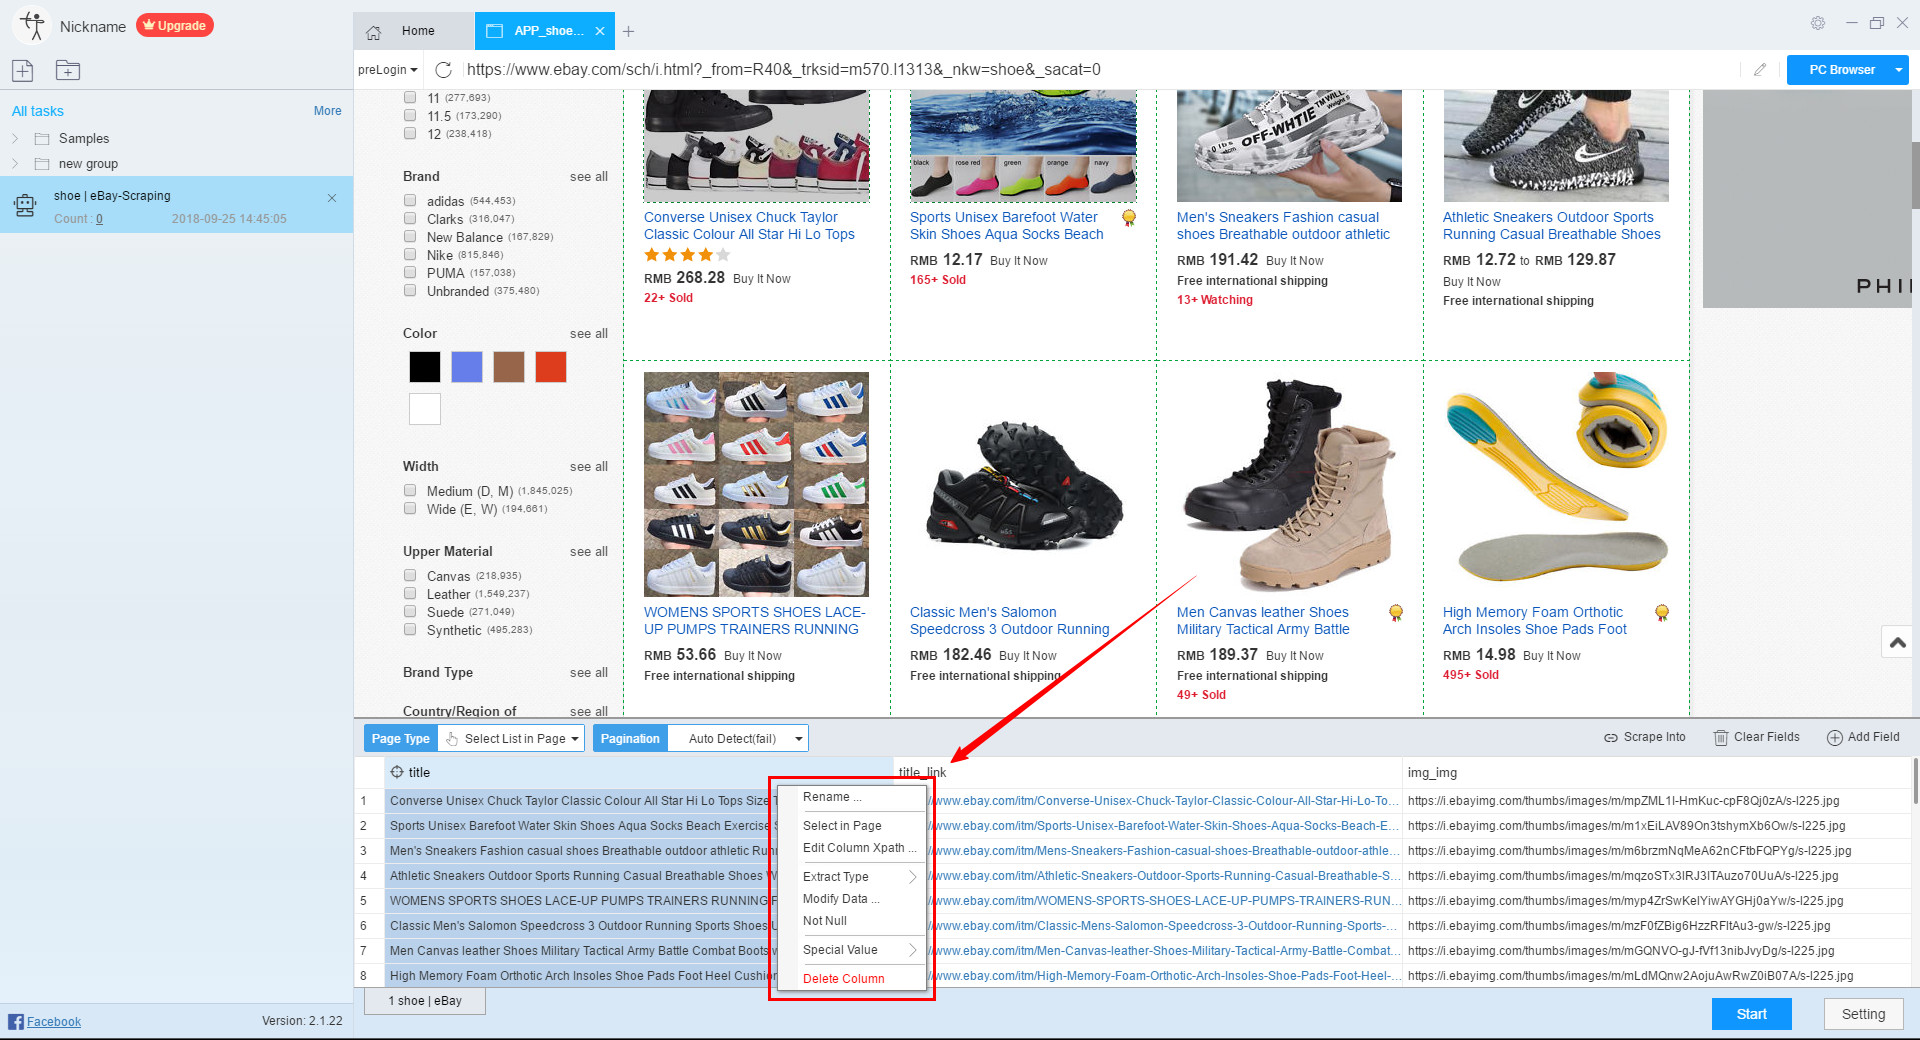Click the Add Field plus icon
This screenshot has width=1920, height=1040.
pos(1835,738)
